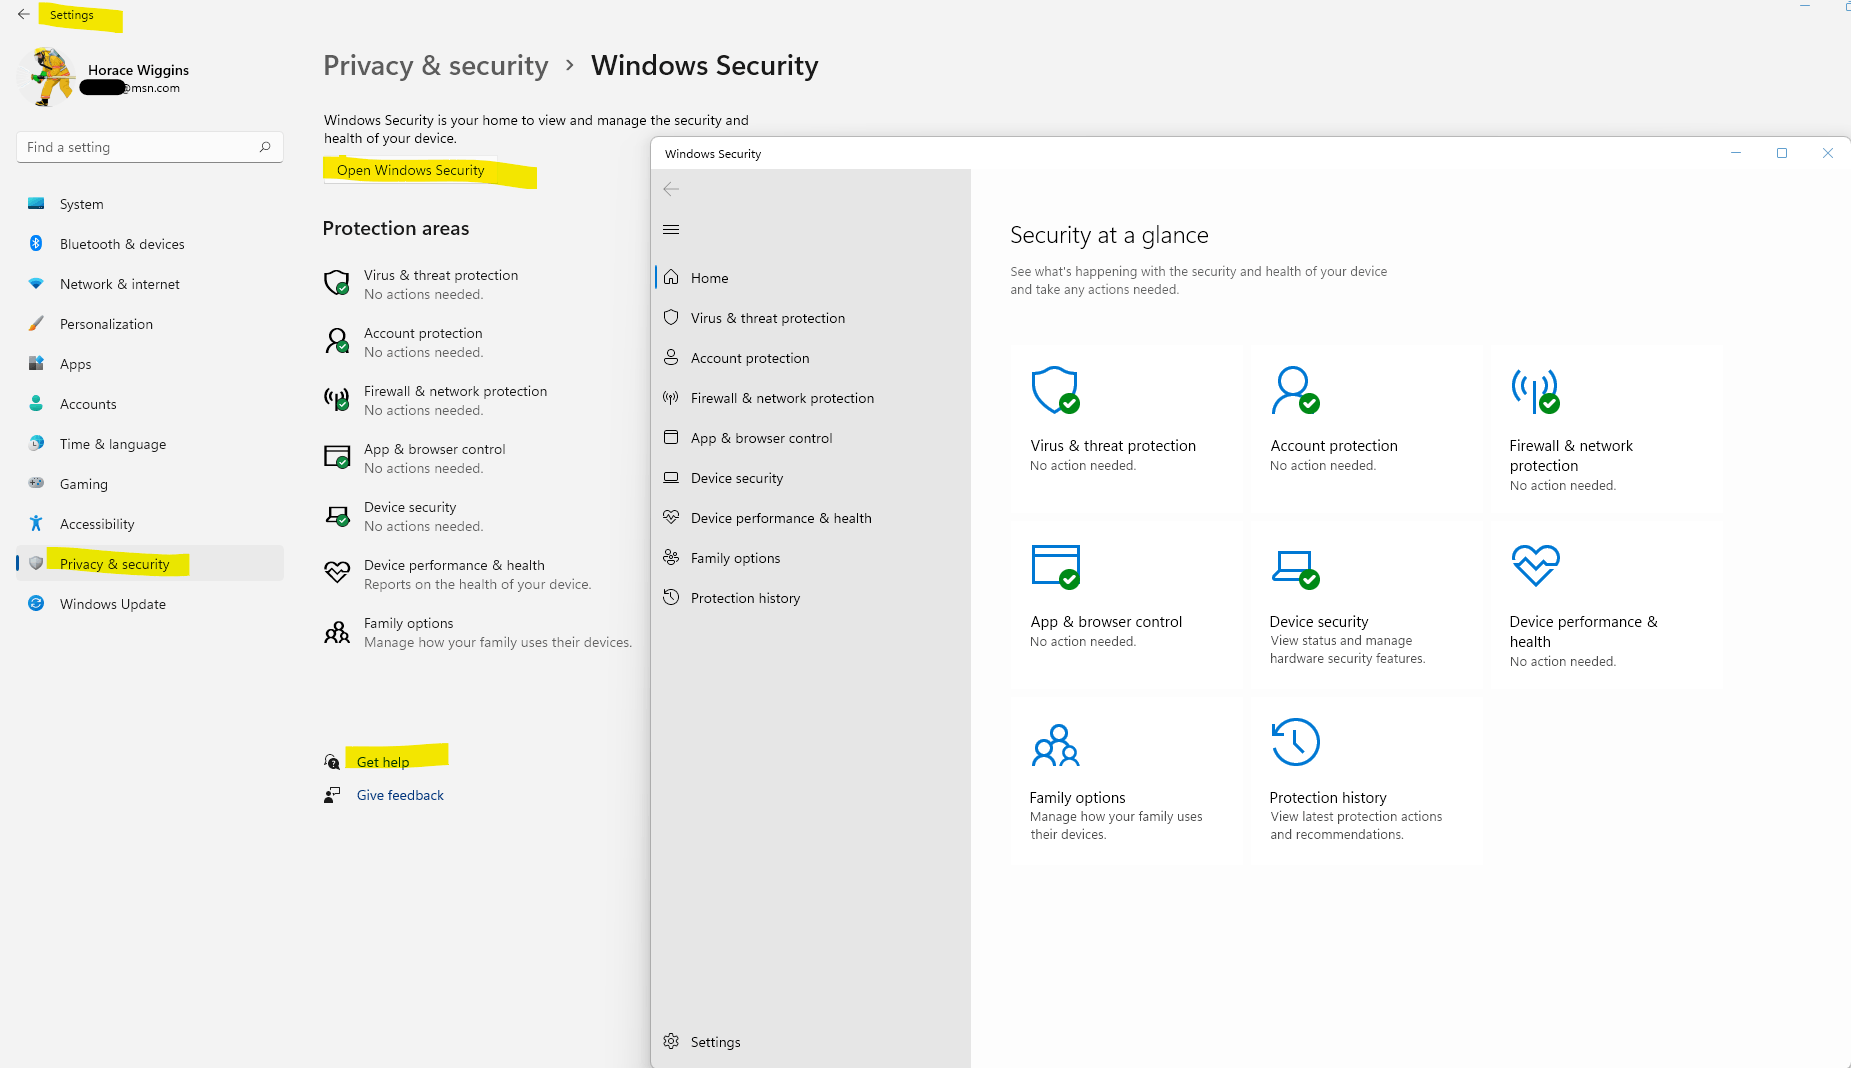Click the Firewall icon in Protection areas list
Image resolution: width=1851 pixels, height=1068 pixels.
[337, 400]
